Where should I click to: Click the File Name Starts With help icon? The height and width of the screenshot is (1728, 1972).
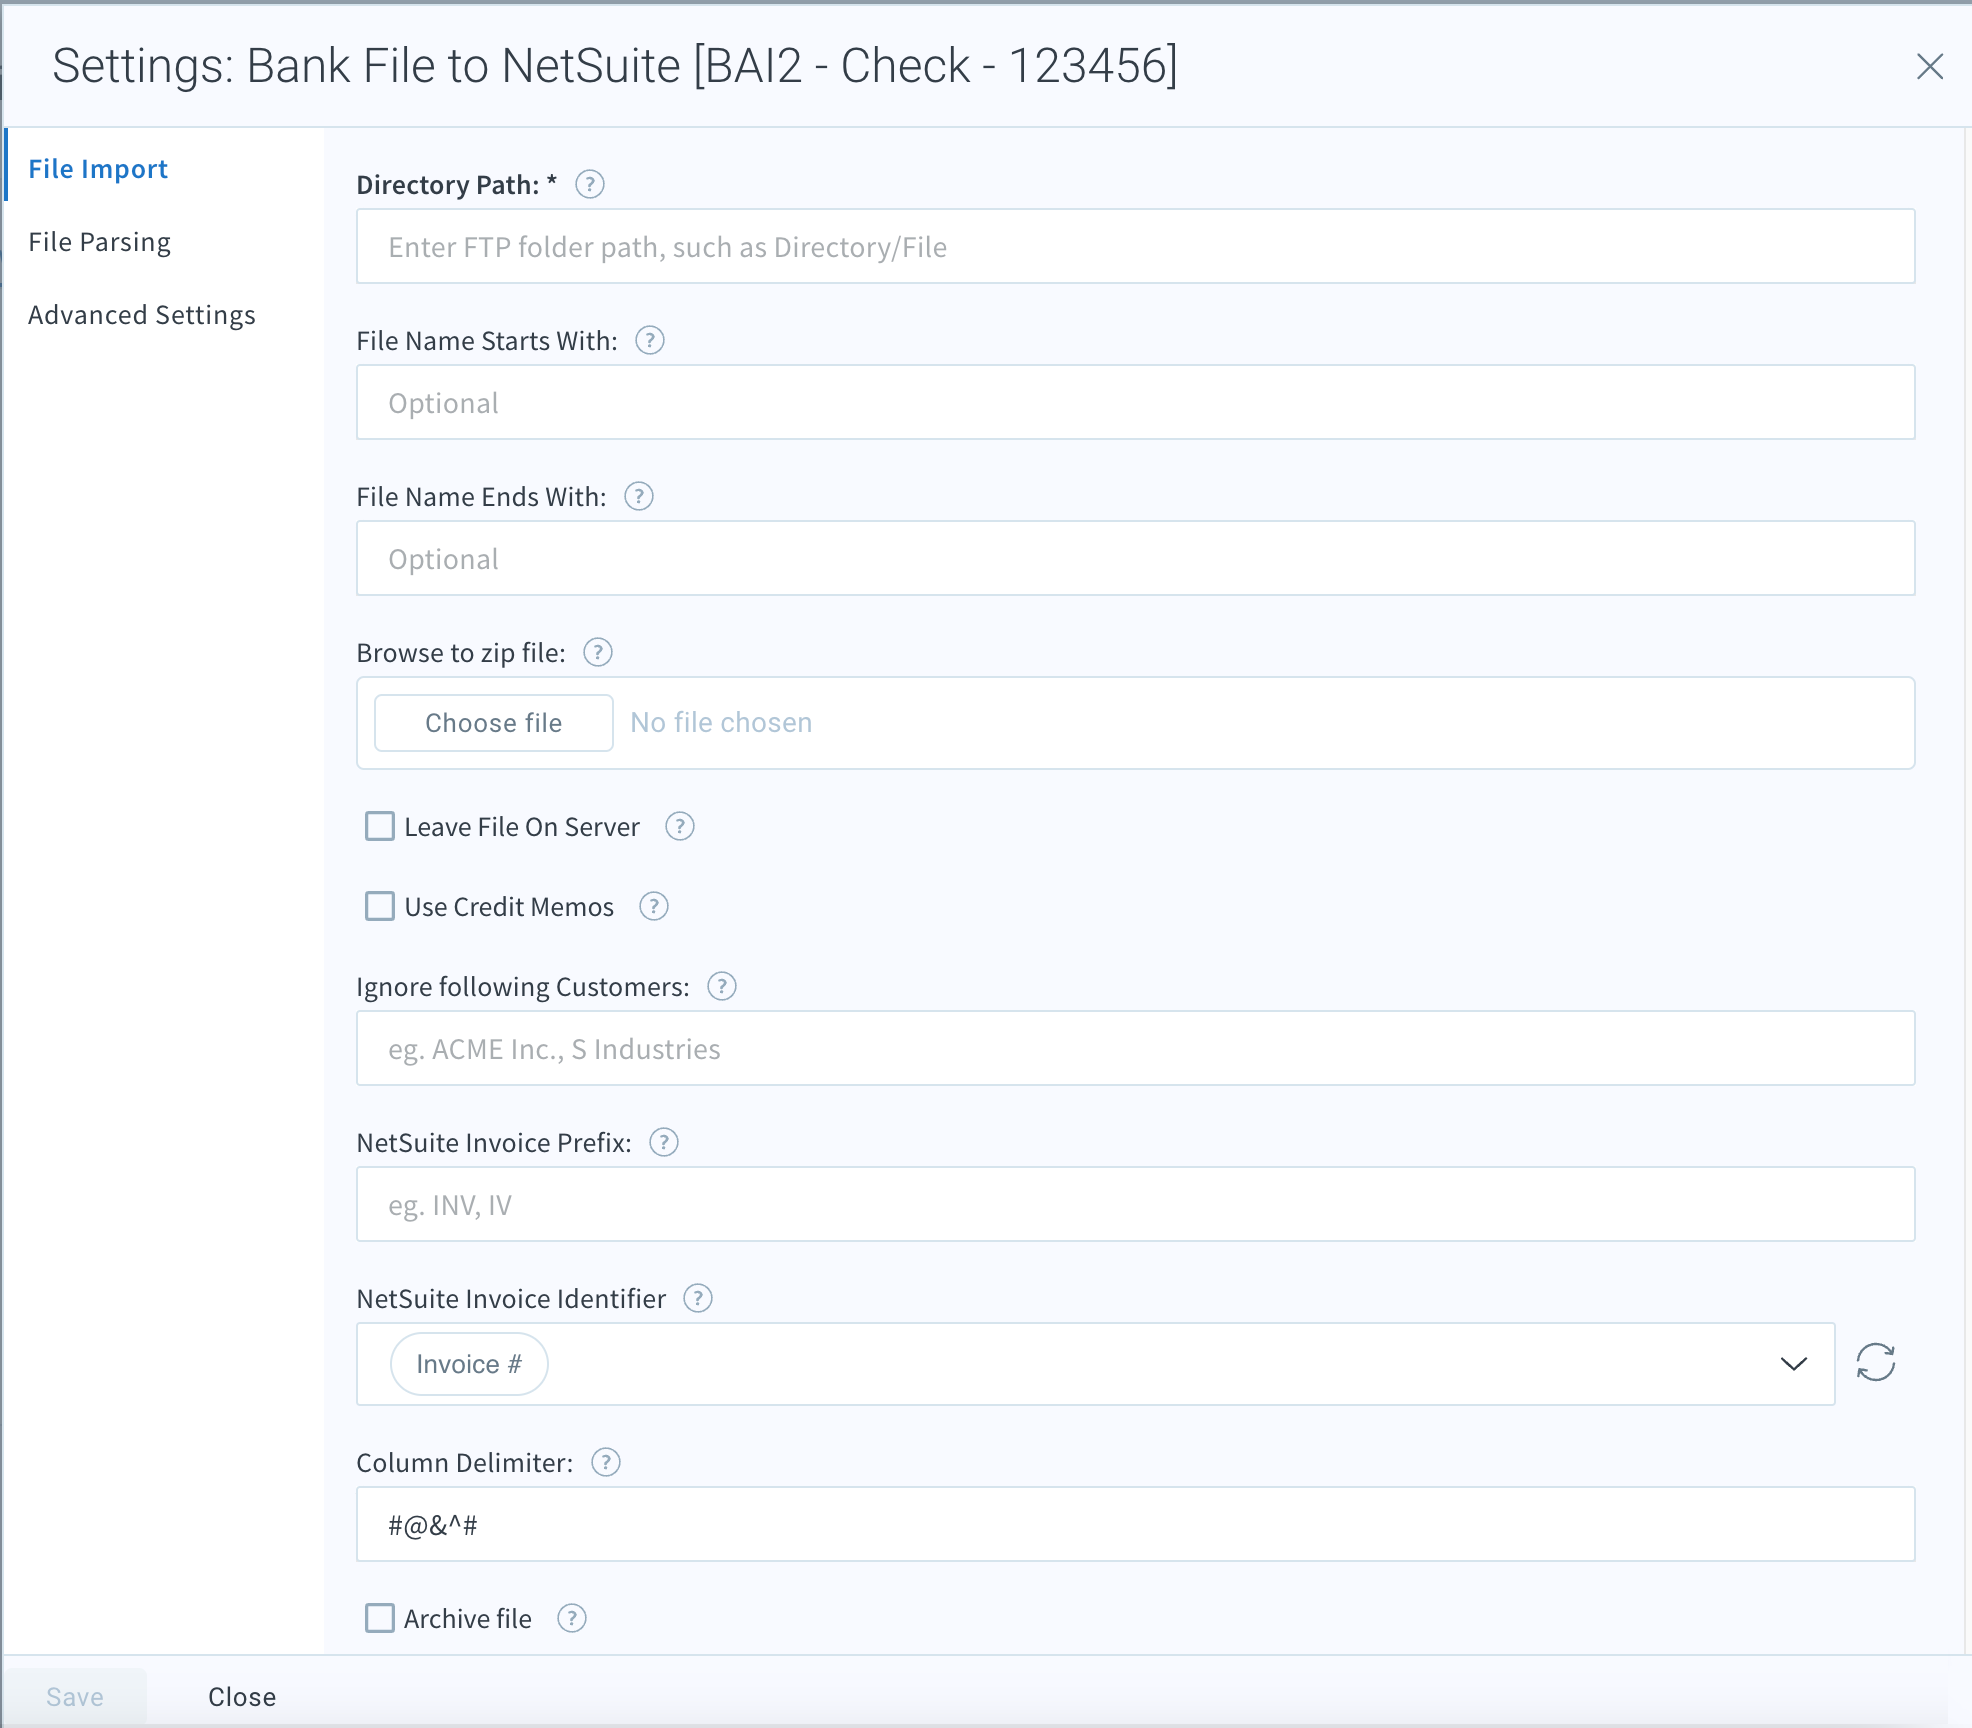pyautogui.click(x=649, y=340)
